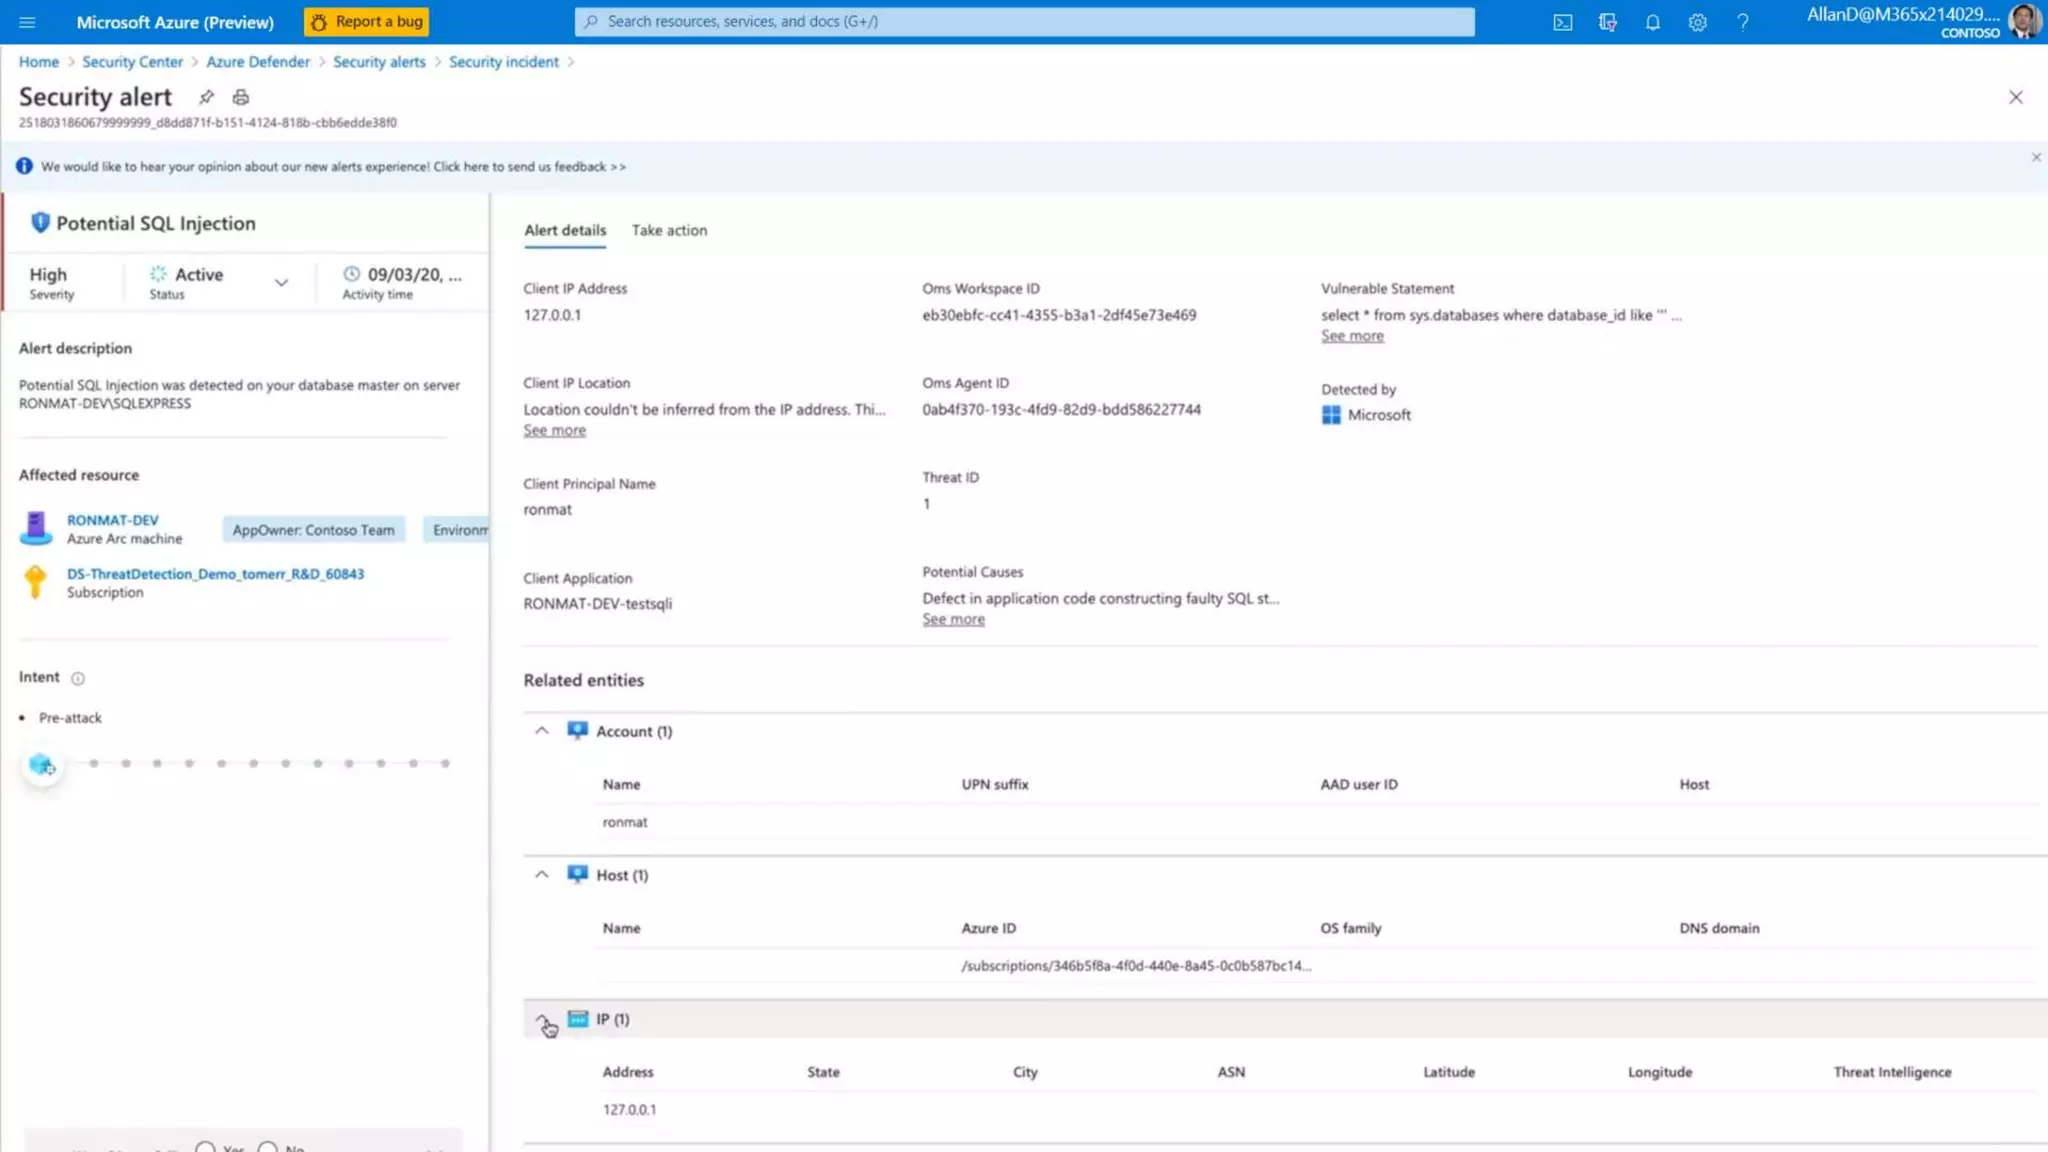
Task: Open portal settings gear
Action: pos(1697,22)
